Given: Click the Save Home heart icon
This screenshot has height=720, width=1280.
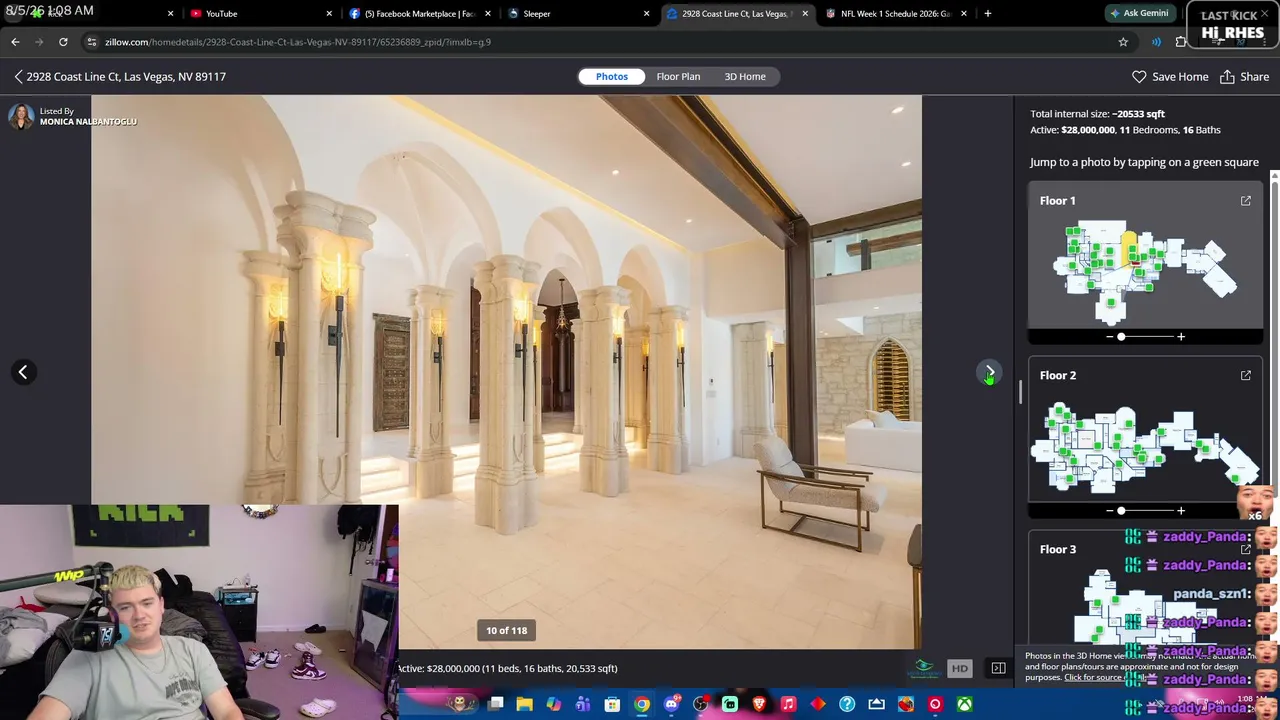Looking at the screenshot, I should [x=1139, y=76].
